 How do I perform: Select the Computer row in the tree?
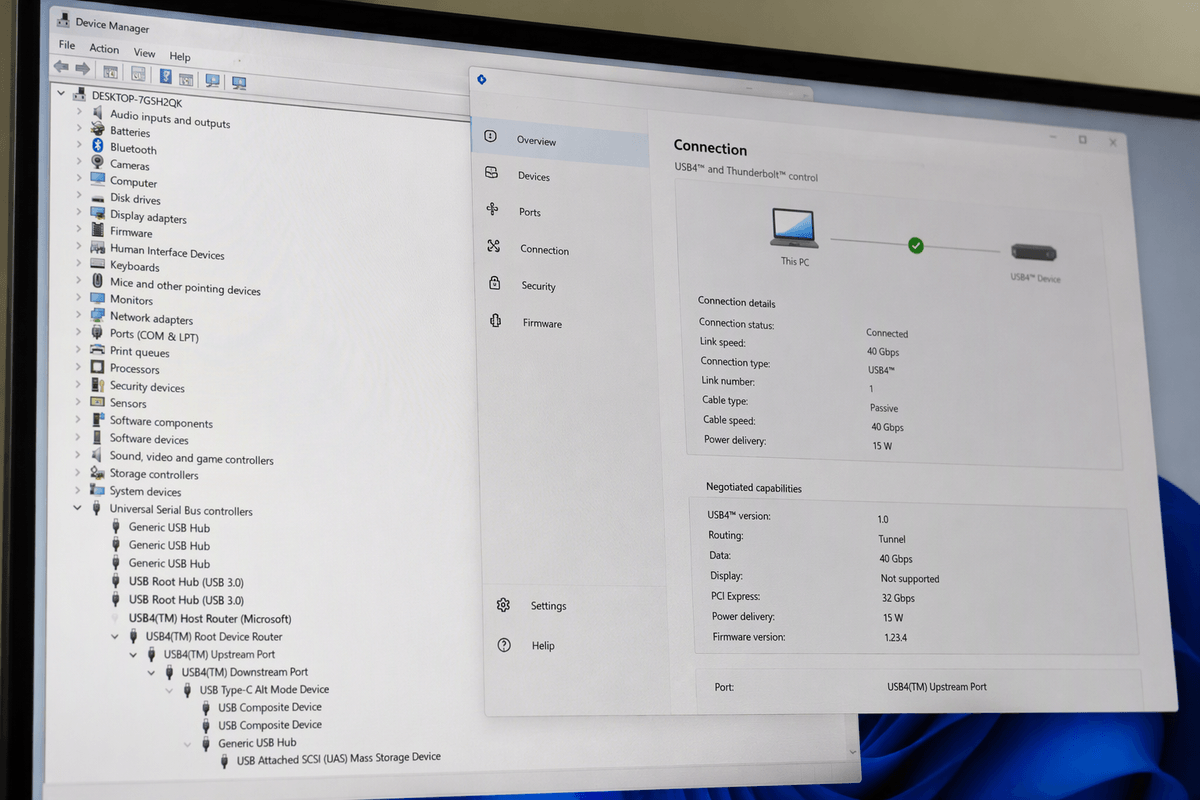click(134, 182)
